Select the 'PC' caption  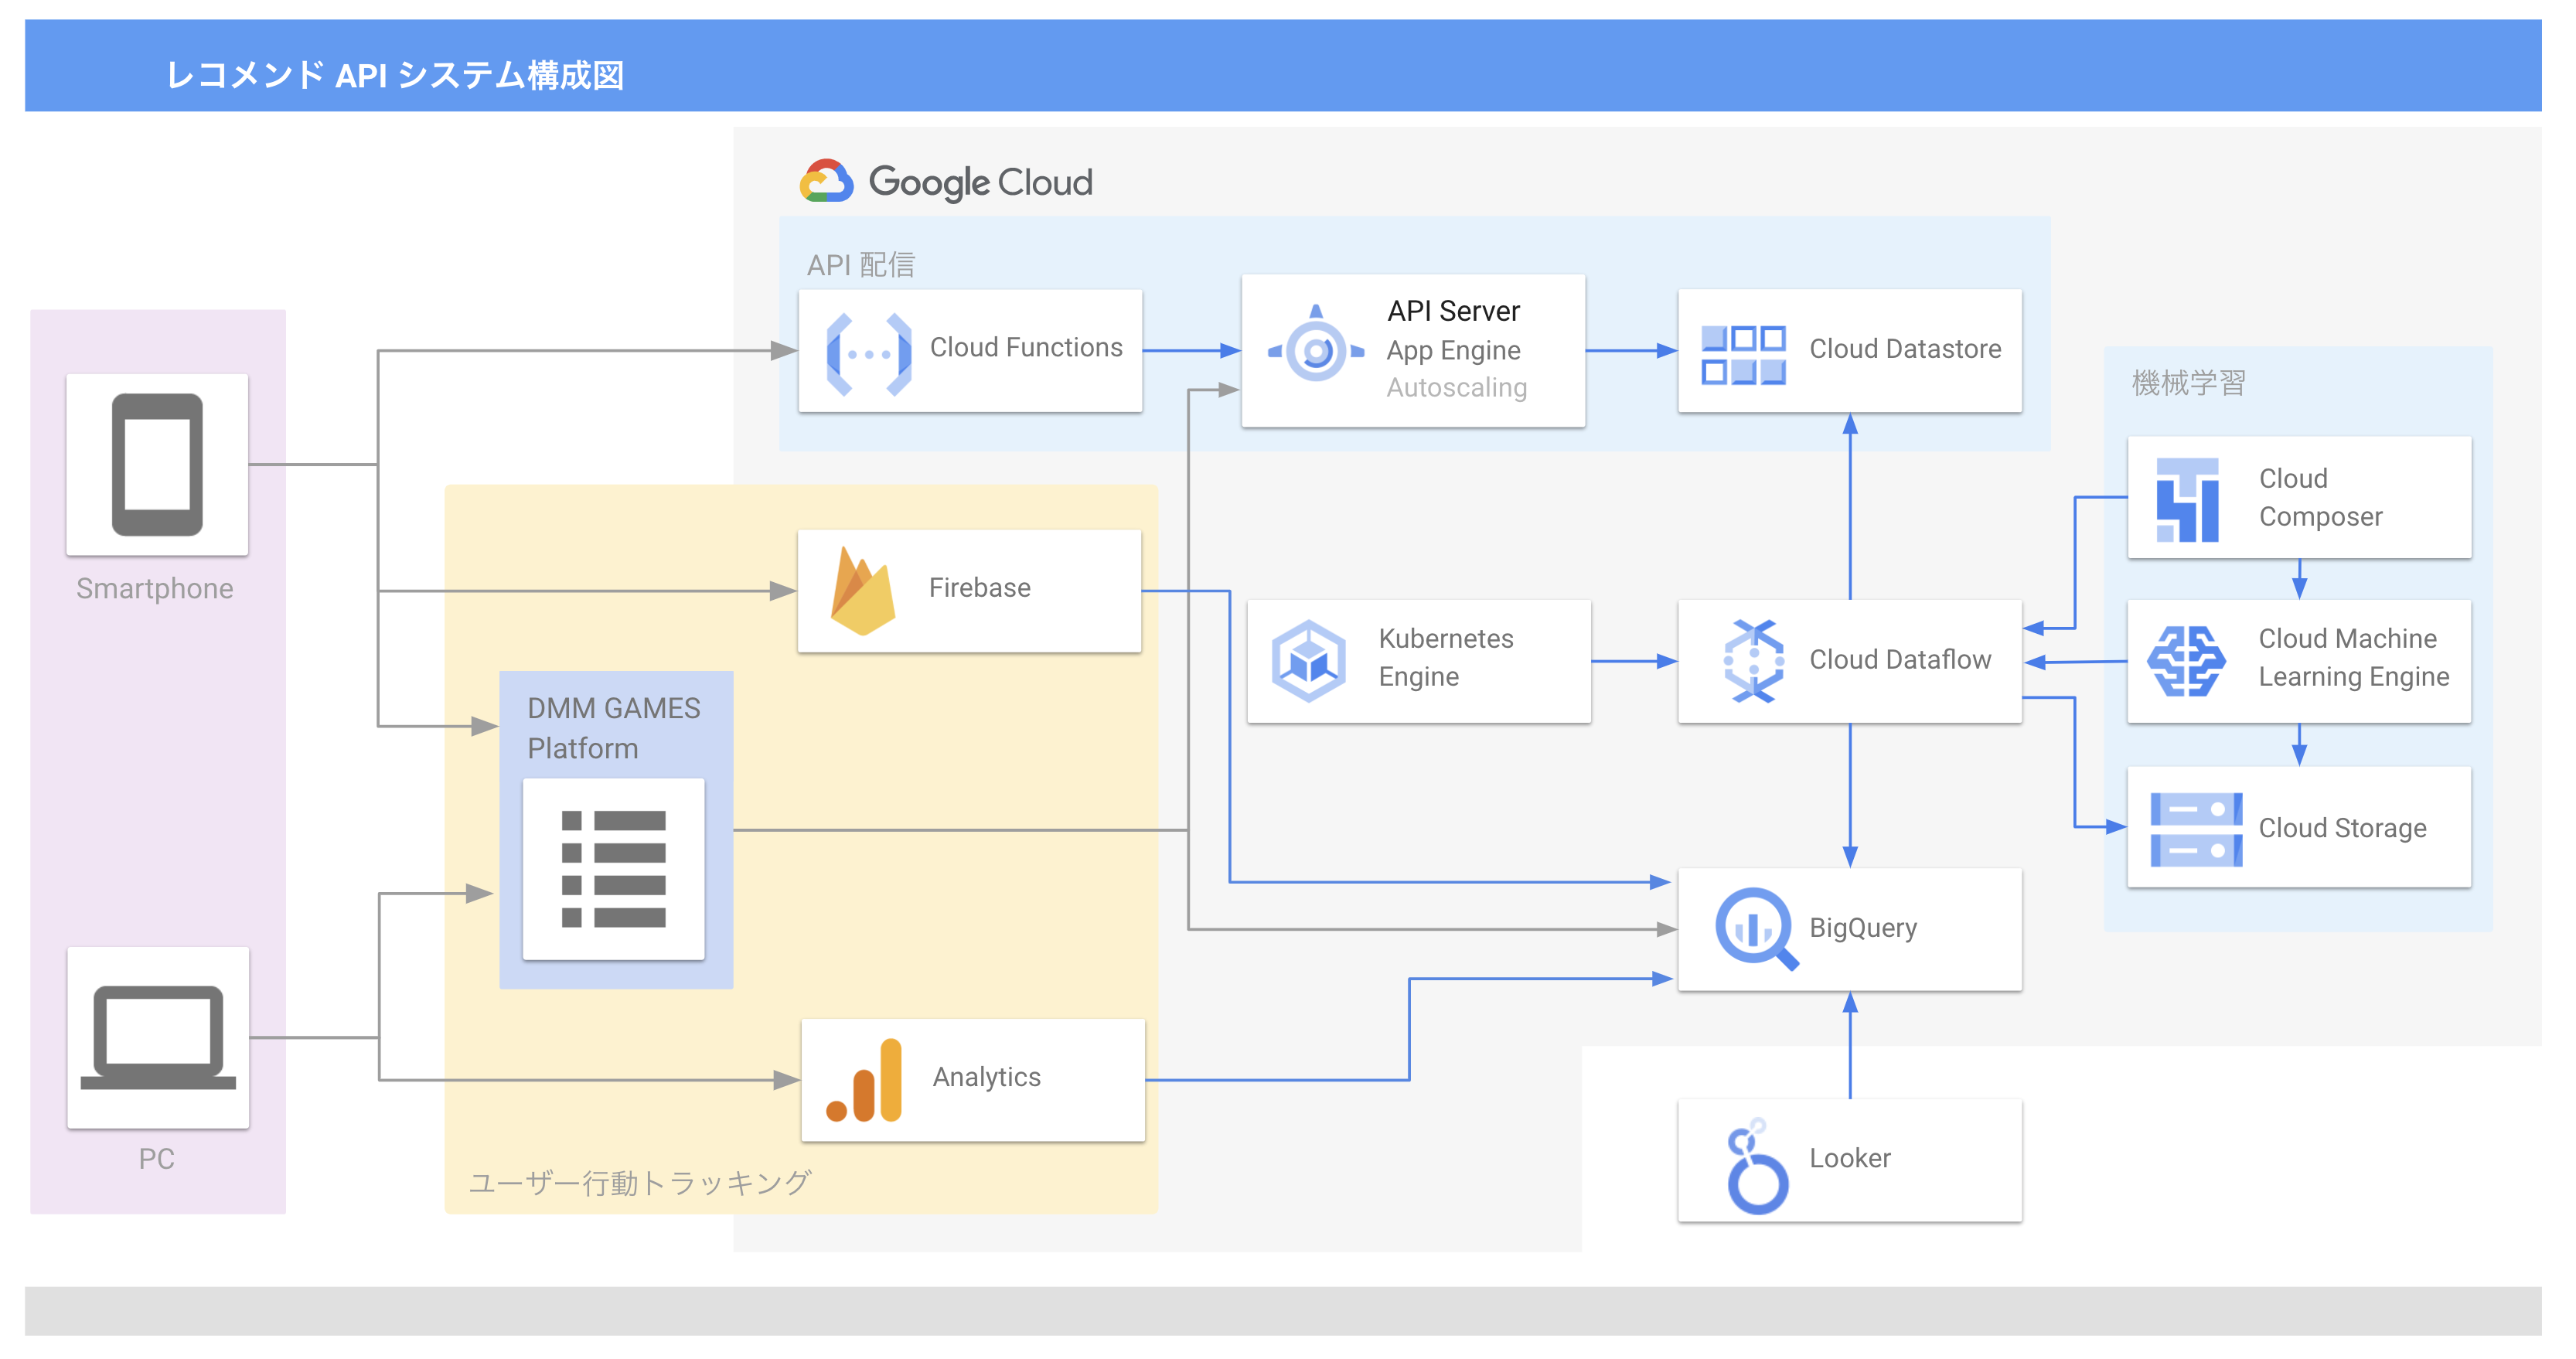(x=157, y=1158)
